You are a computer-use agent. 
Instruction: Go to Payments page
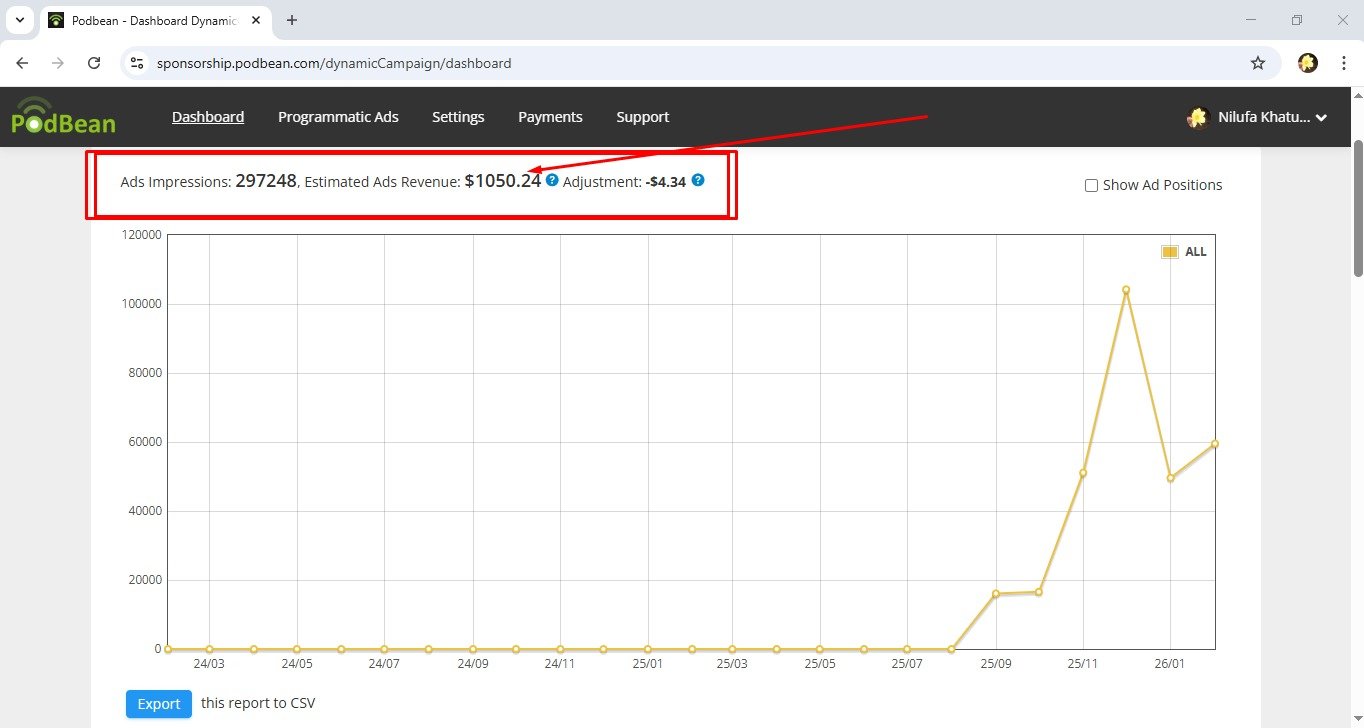point(550,117)
